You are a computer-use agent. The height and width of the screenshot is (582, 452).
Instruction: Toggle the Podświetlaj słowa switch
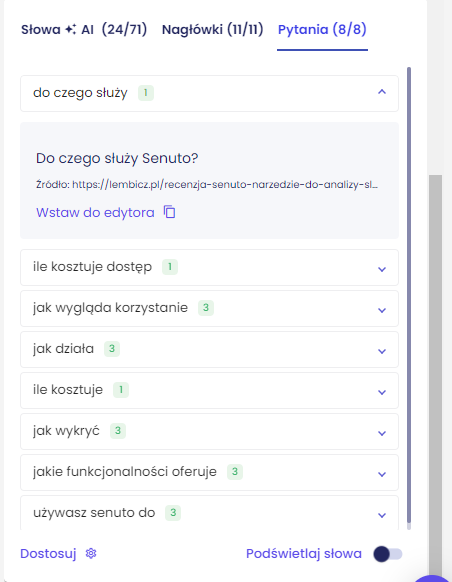click(x=388, y=554)
